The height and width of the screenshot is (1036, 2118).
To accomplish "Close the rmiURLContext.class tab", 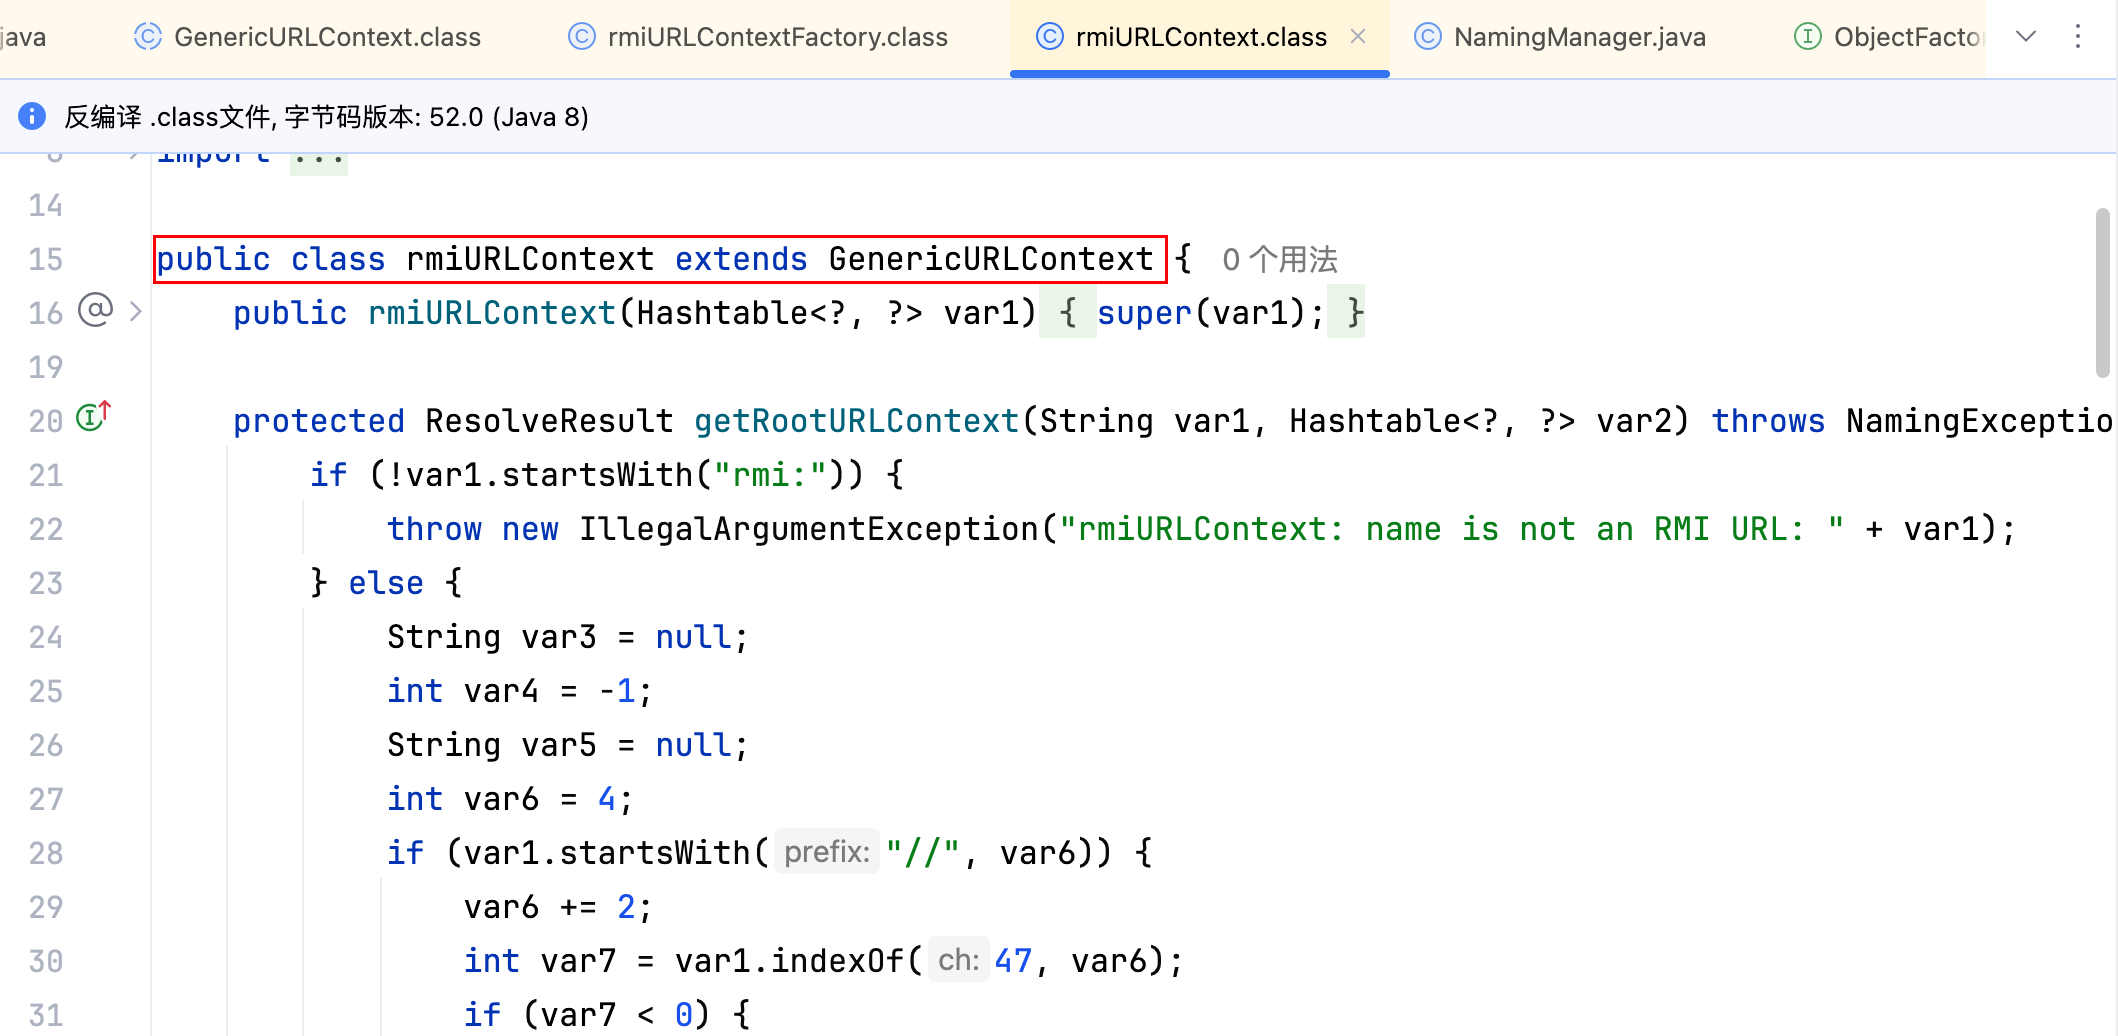I will (x=1358, y=37).
